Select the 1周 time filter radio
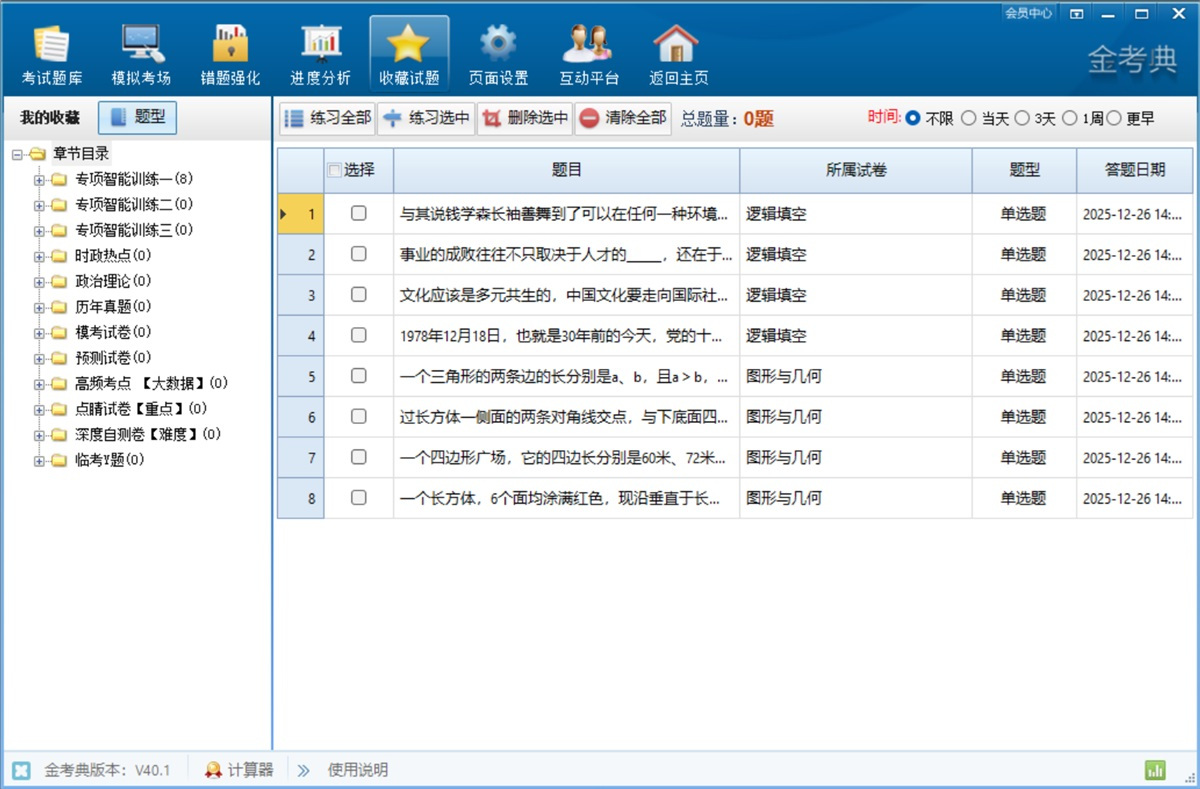The height and width of the screenshot is (789, 1200). pyautogui.click(x=1069, y=118)
